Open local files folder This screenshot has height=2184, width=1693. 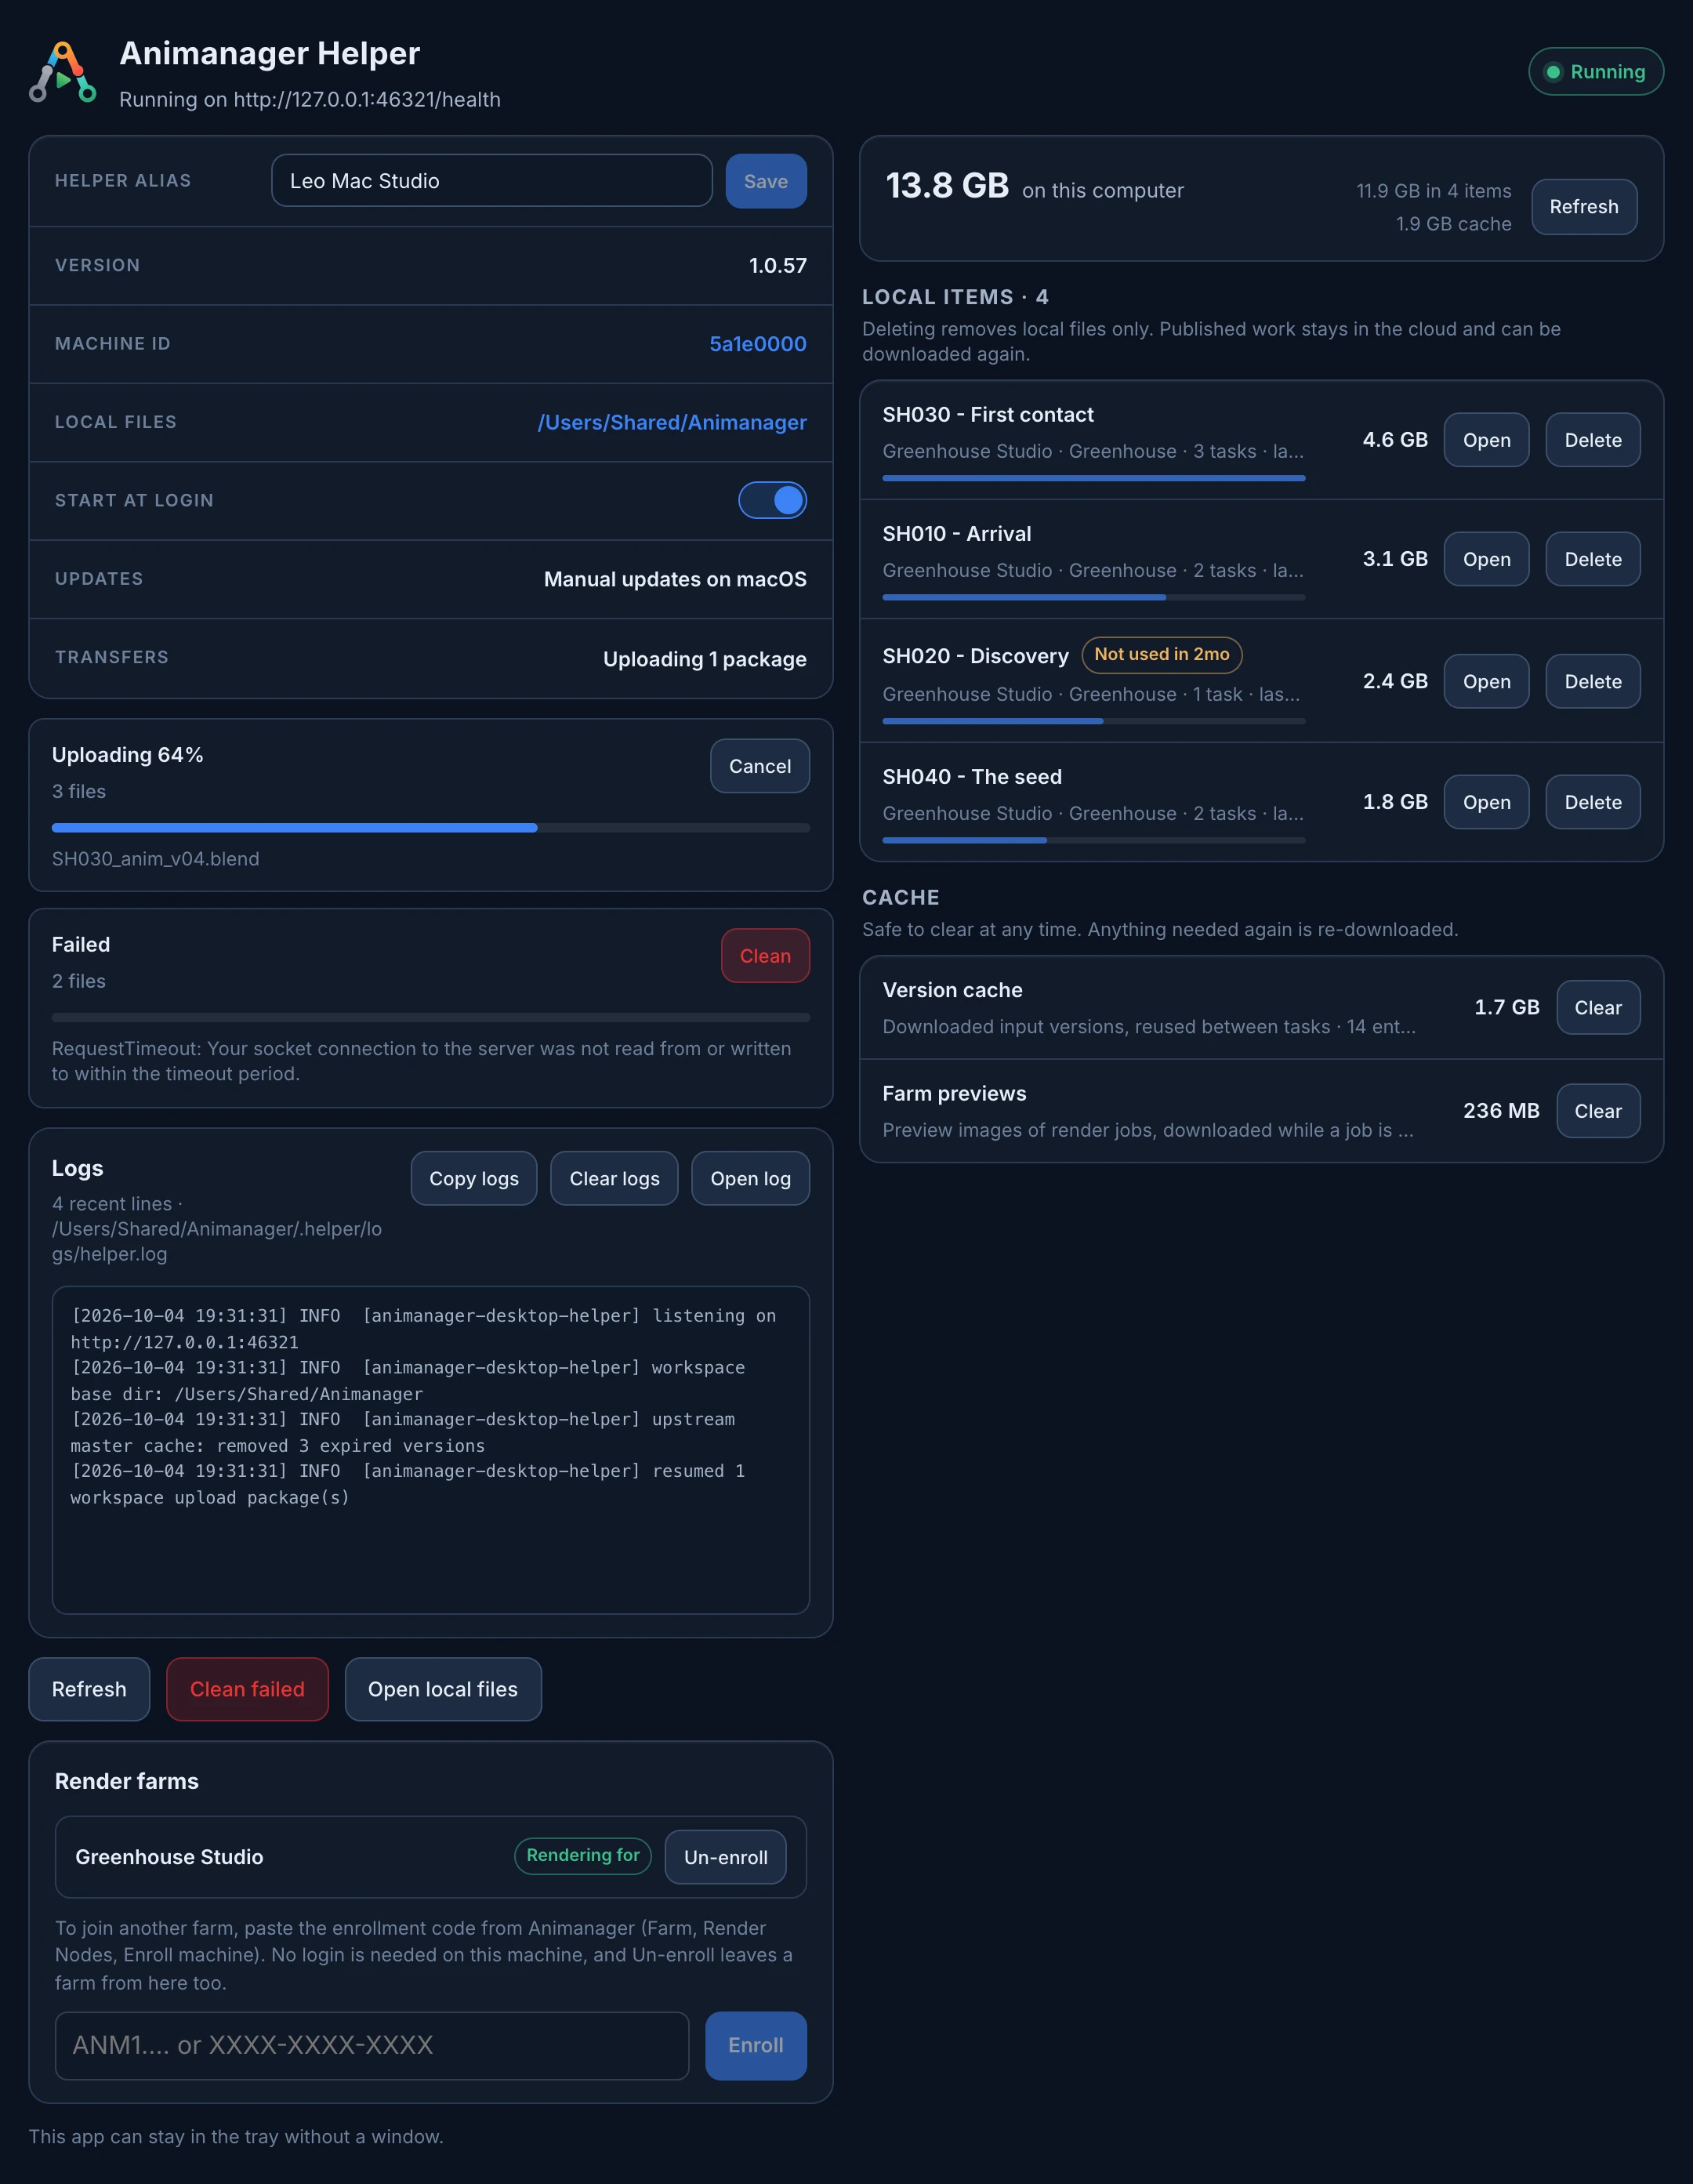click(x=443, y=1689)
